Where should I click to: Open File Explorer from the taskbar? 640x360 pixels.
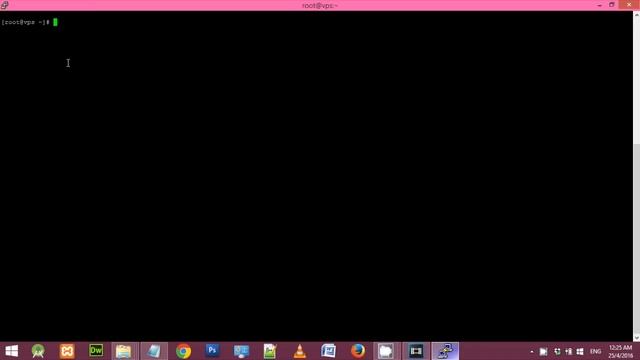point(123,351)
